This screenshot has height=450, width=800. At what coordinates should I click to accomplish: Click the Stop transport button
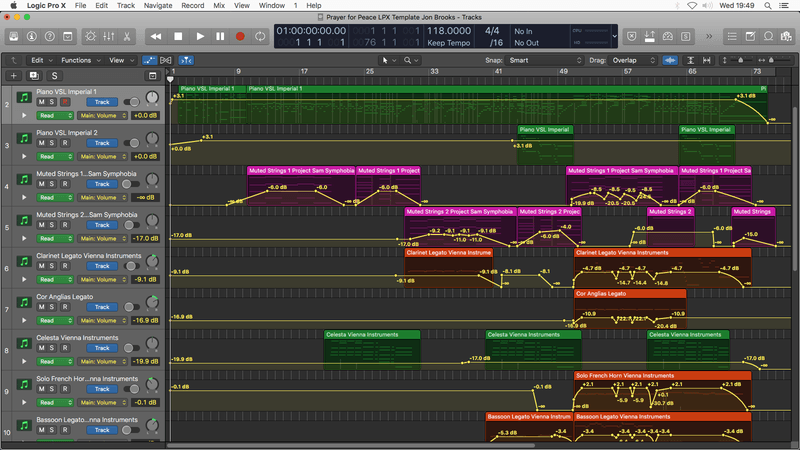pyautogui.click(x=178, y=36)
